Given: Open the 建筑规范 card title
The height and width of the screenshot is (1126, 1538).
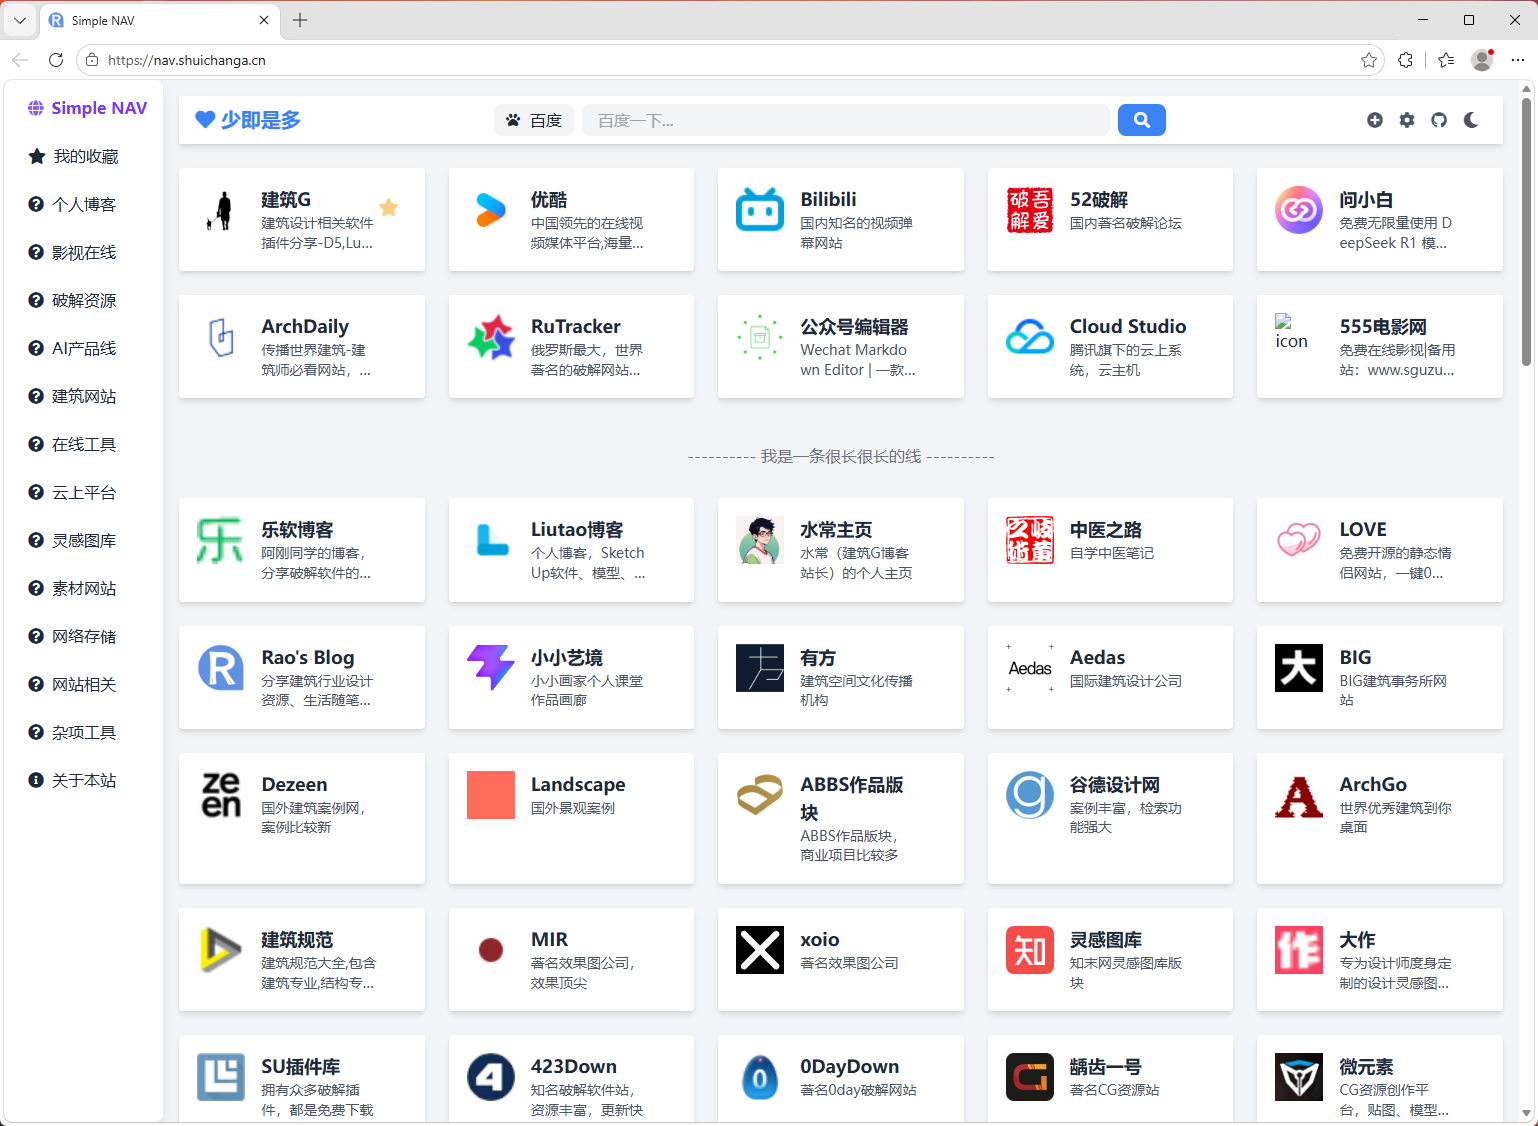Looking at the screenshot, I should point(297,940).
